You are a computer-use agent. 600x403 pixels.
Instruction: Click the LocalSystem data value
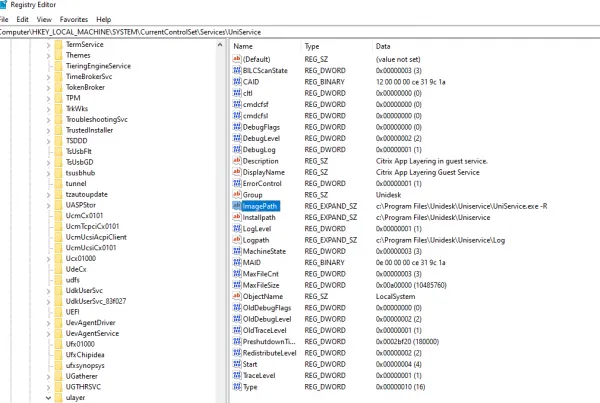point(395,296)
